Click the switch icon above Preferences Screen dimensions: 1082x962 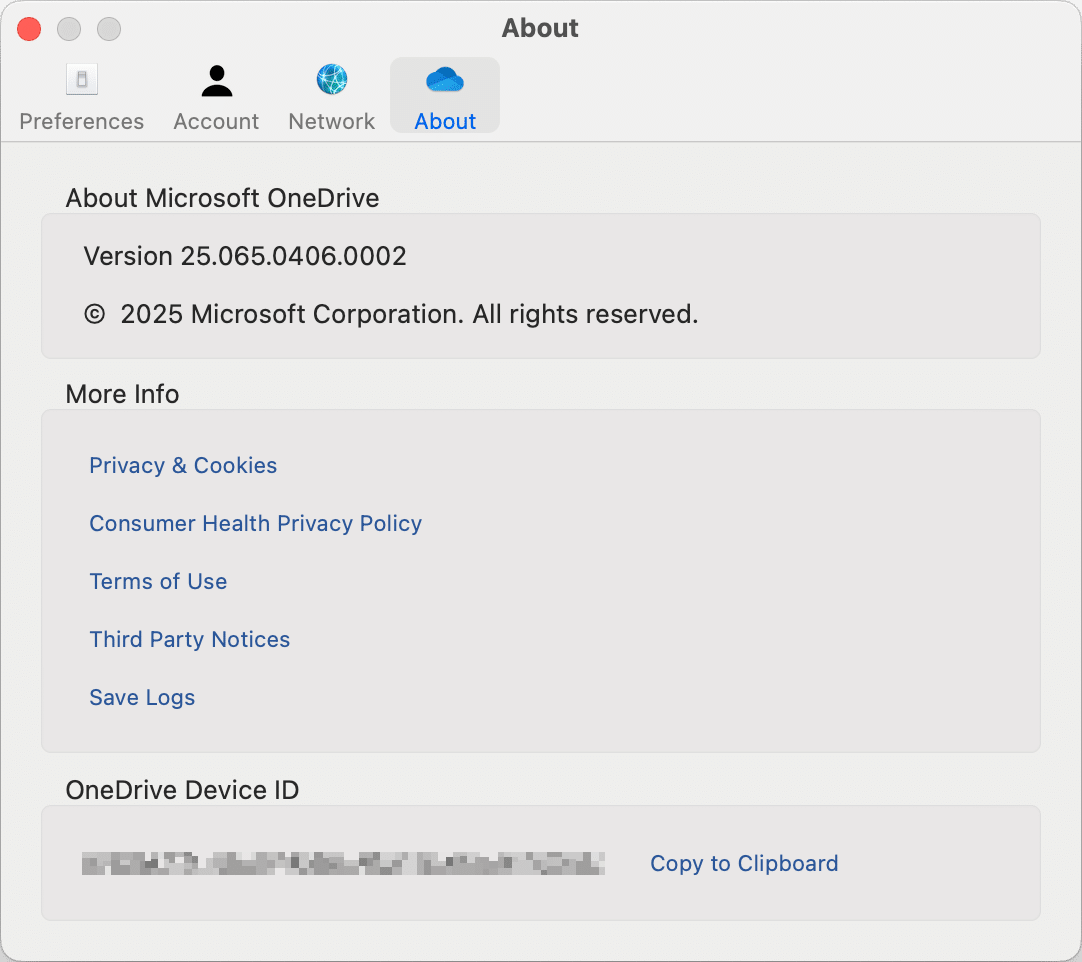coord(81,79)
